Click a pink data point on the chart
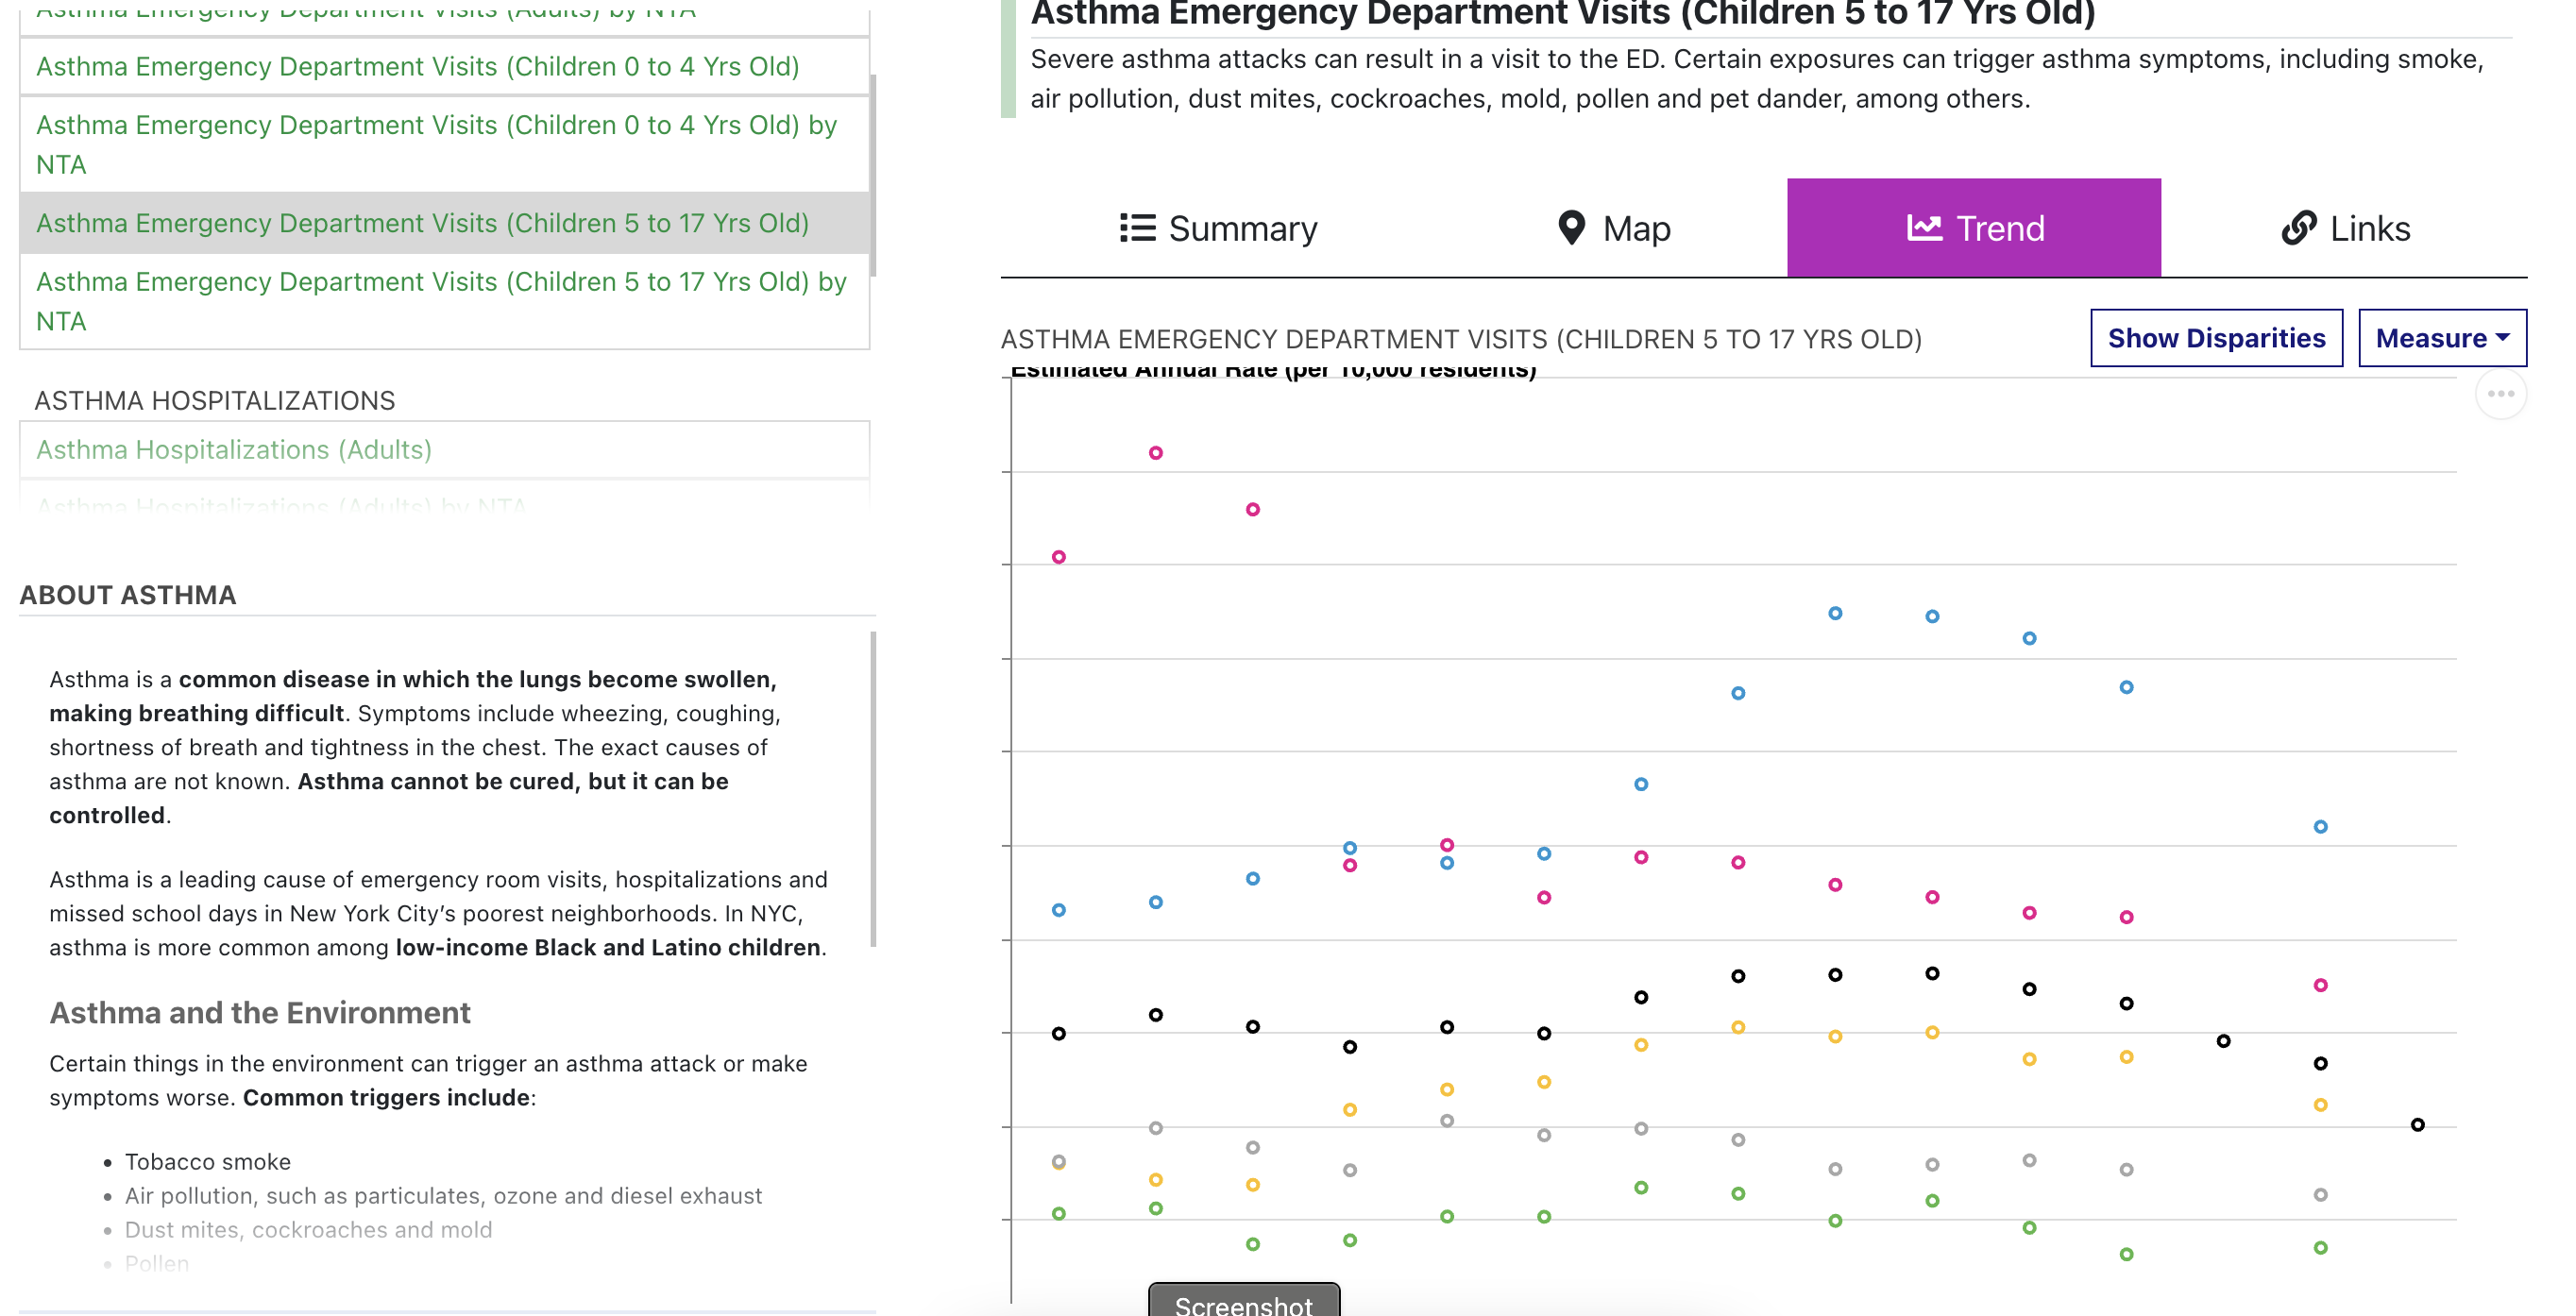 point(1155,452)
